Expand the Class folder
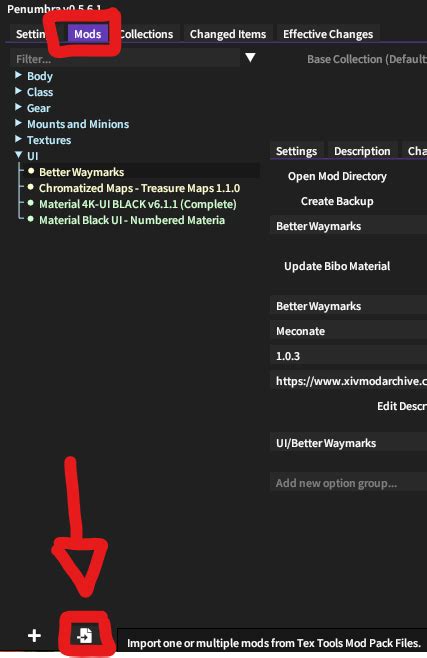The height and width of the screenshot is (658, 427). (18, 91)
